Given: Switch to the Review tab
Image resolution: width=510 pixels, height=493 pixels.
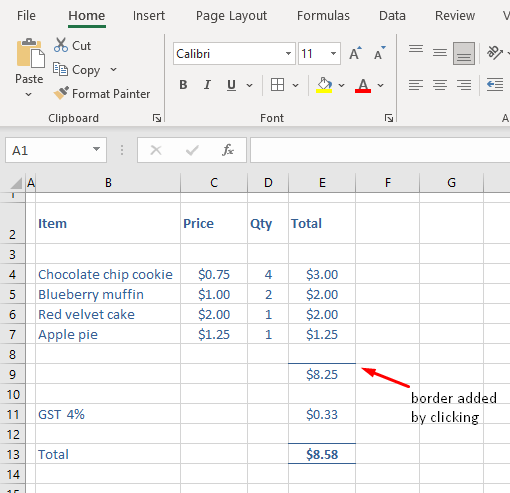Looking at the screenshot, I should 455,16.
